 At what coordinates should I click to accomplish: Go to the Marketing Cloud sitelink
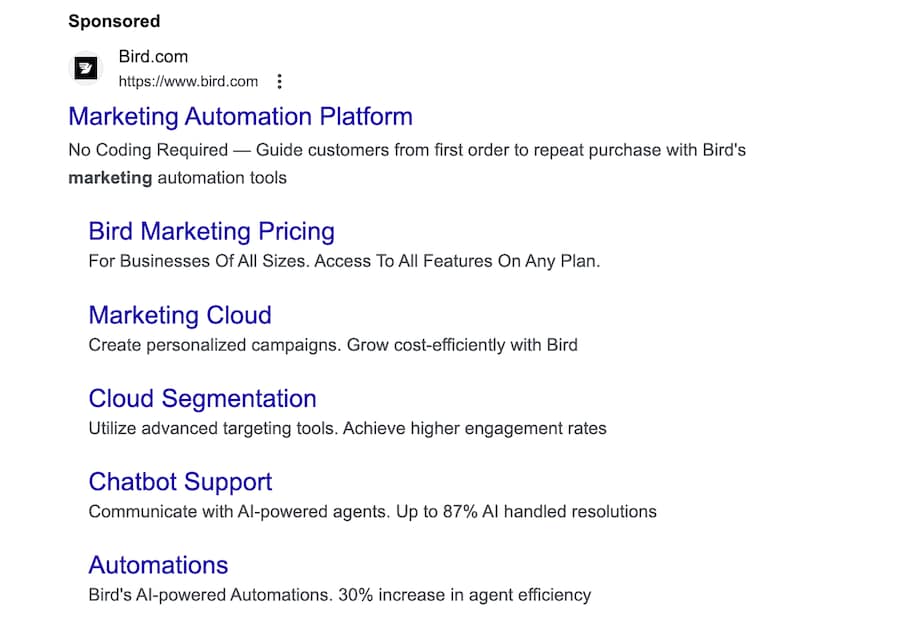[x=180, y=315]
